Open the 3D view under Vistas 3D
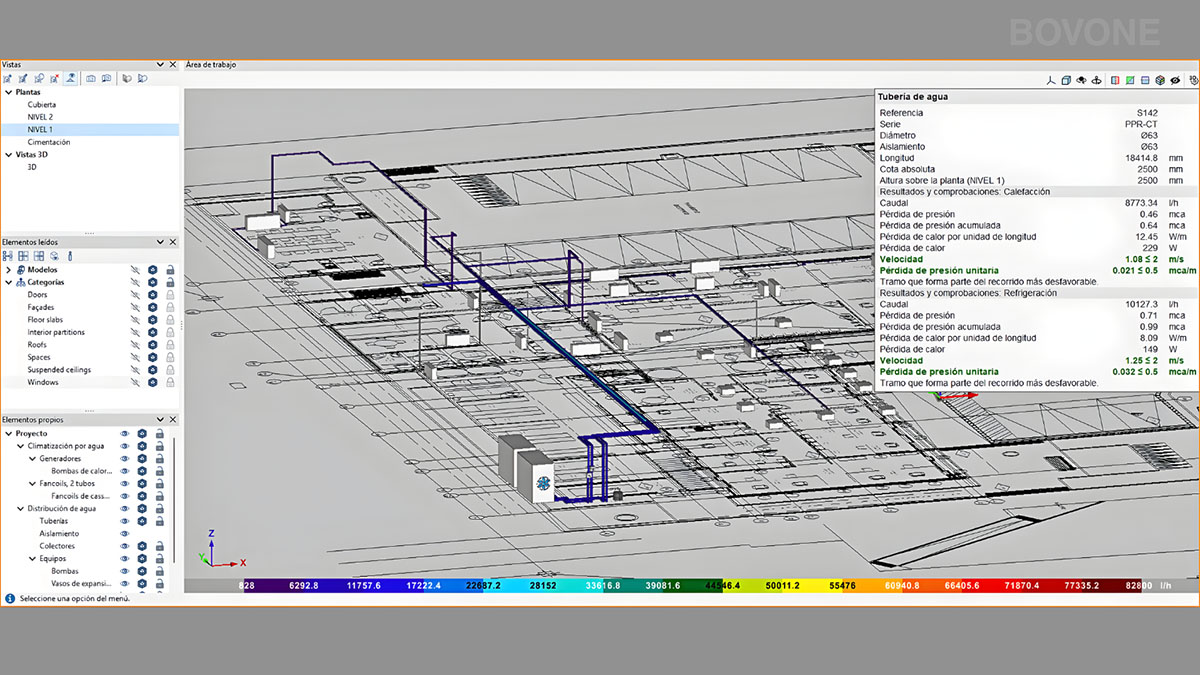This screenshot has height=675, width=1200. point(32,167)
